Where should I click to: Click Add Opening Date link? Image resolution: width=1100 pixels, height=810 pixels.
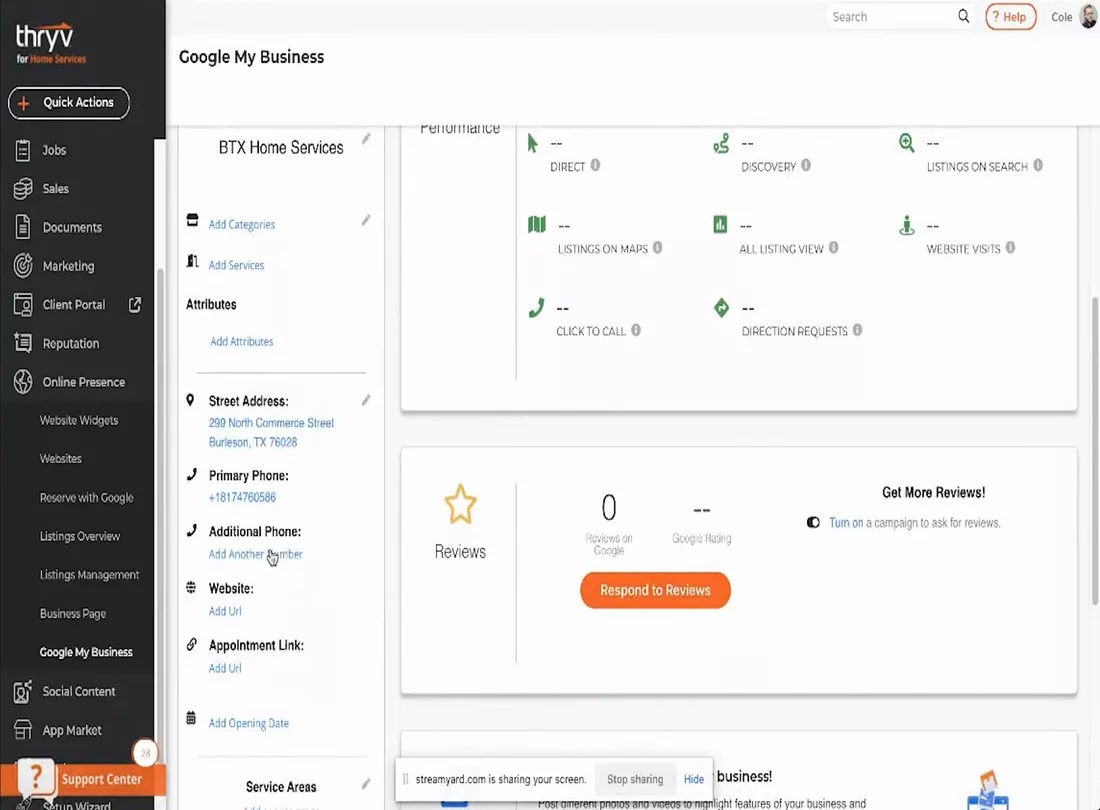pyautogui.click(x=248, y=723)
